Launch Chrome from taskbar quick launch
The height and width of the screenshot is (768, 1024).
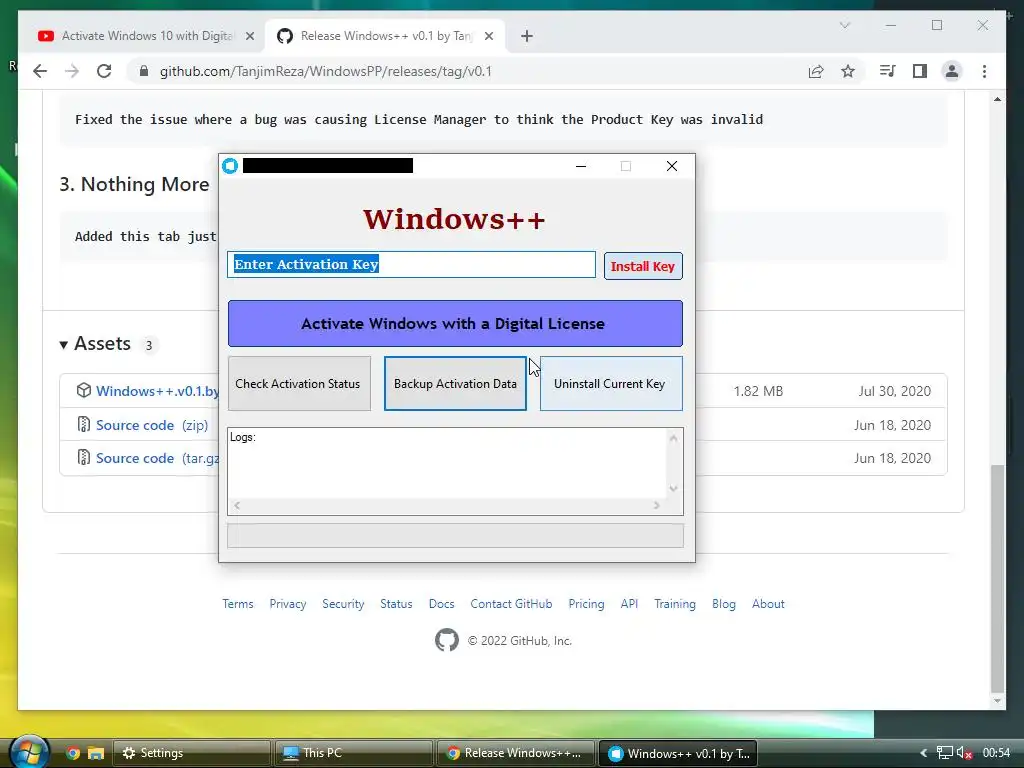72,753
